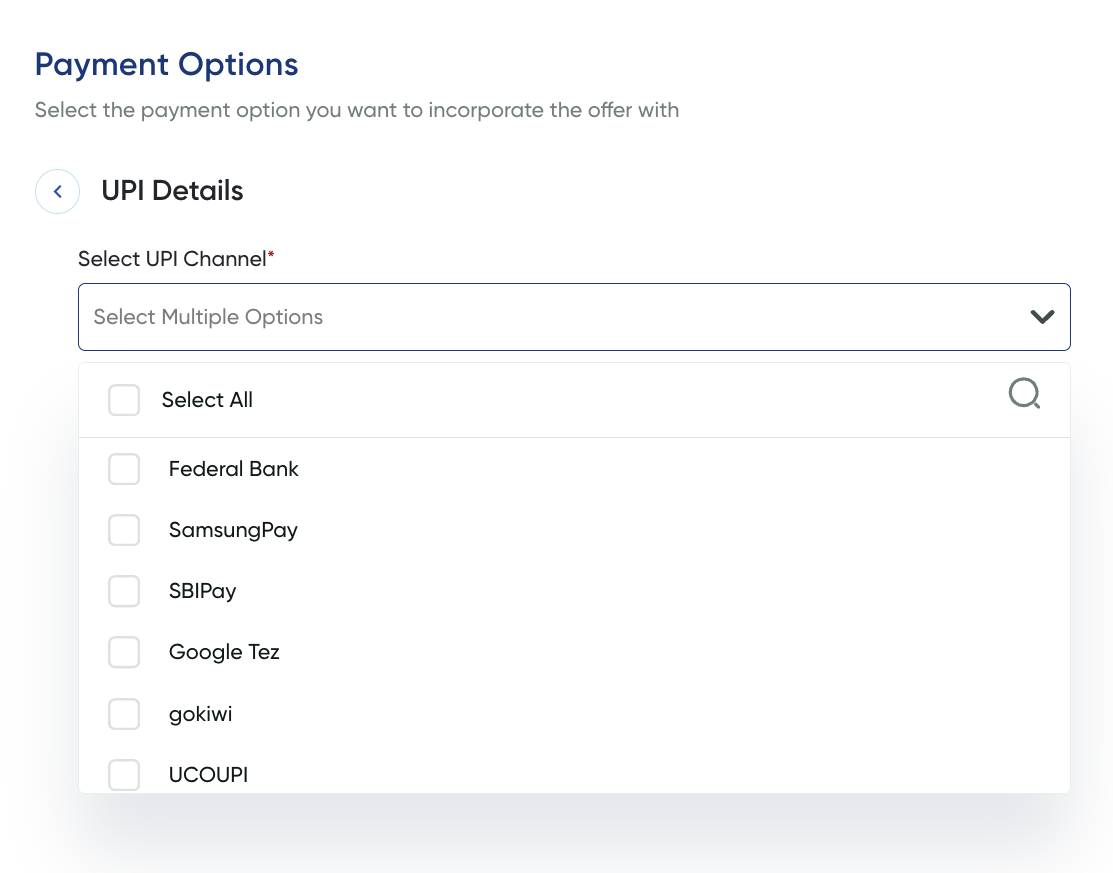Click the Select All label text
Viewport: 1113px width, 873px height.
(207, 400)
